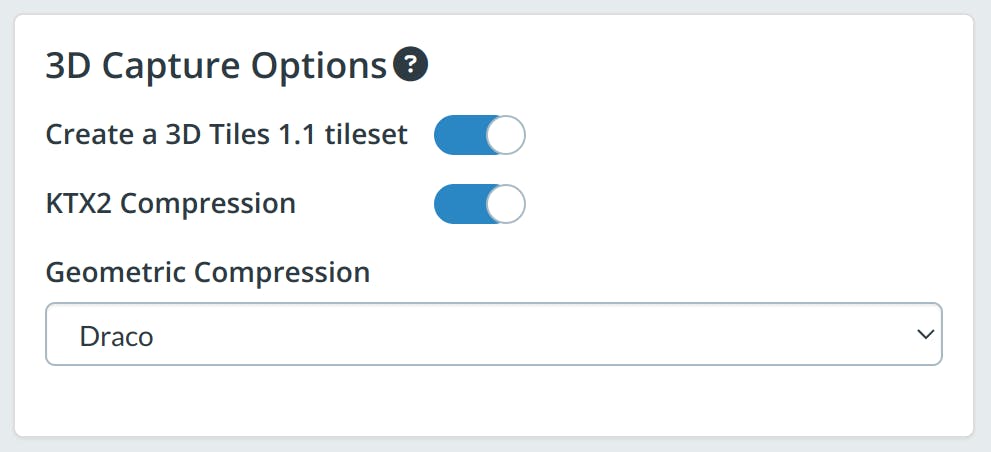Screen dimensions: 991x452
Task: Open the Geometric Compression dropdown
Action: pyautogui.click(x=493, y=334)
